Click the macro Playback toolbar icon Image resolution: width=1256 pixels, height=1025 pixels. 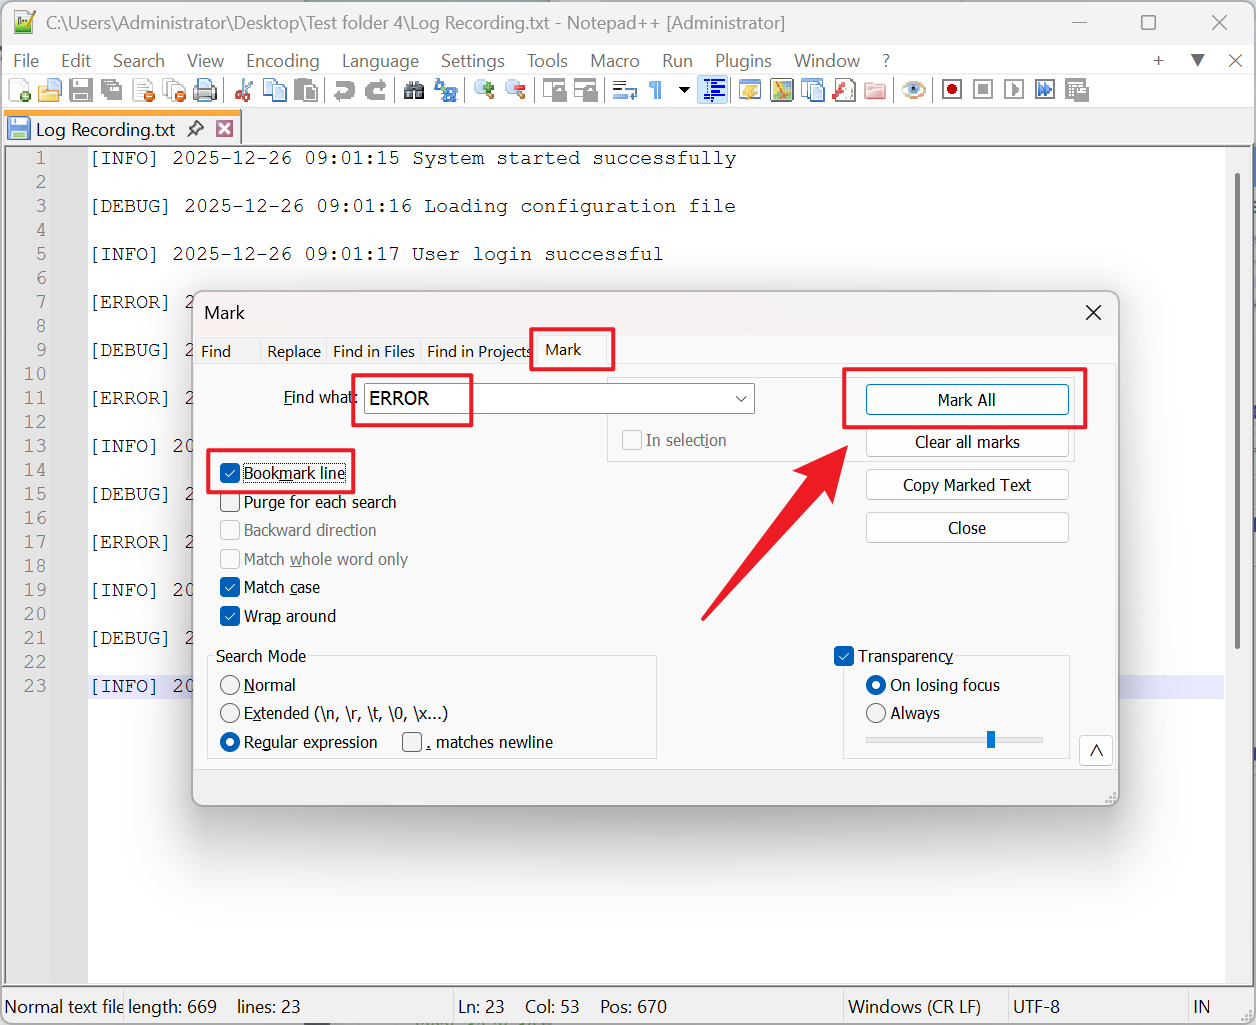pos(1014,91)
